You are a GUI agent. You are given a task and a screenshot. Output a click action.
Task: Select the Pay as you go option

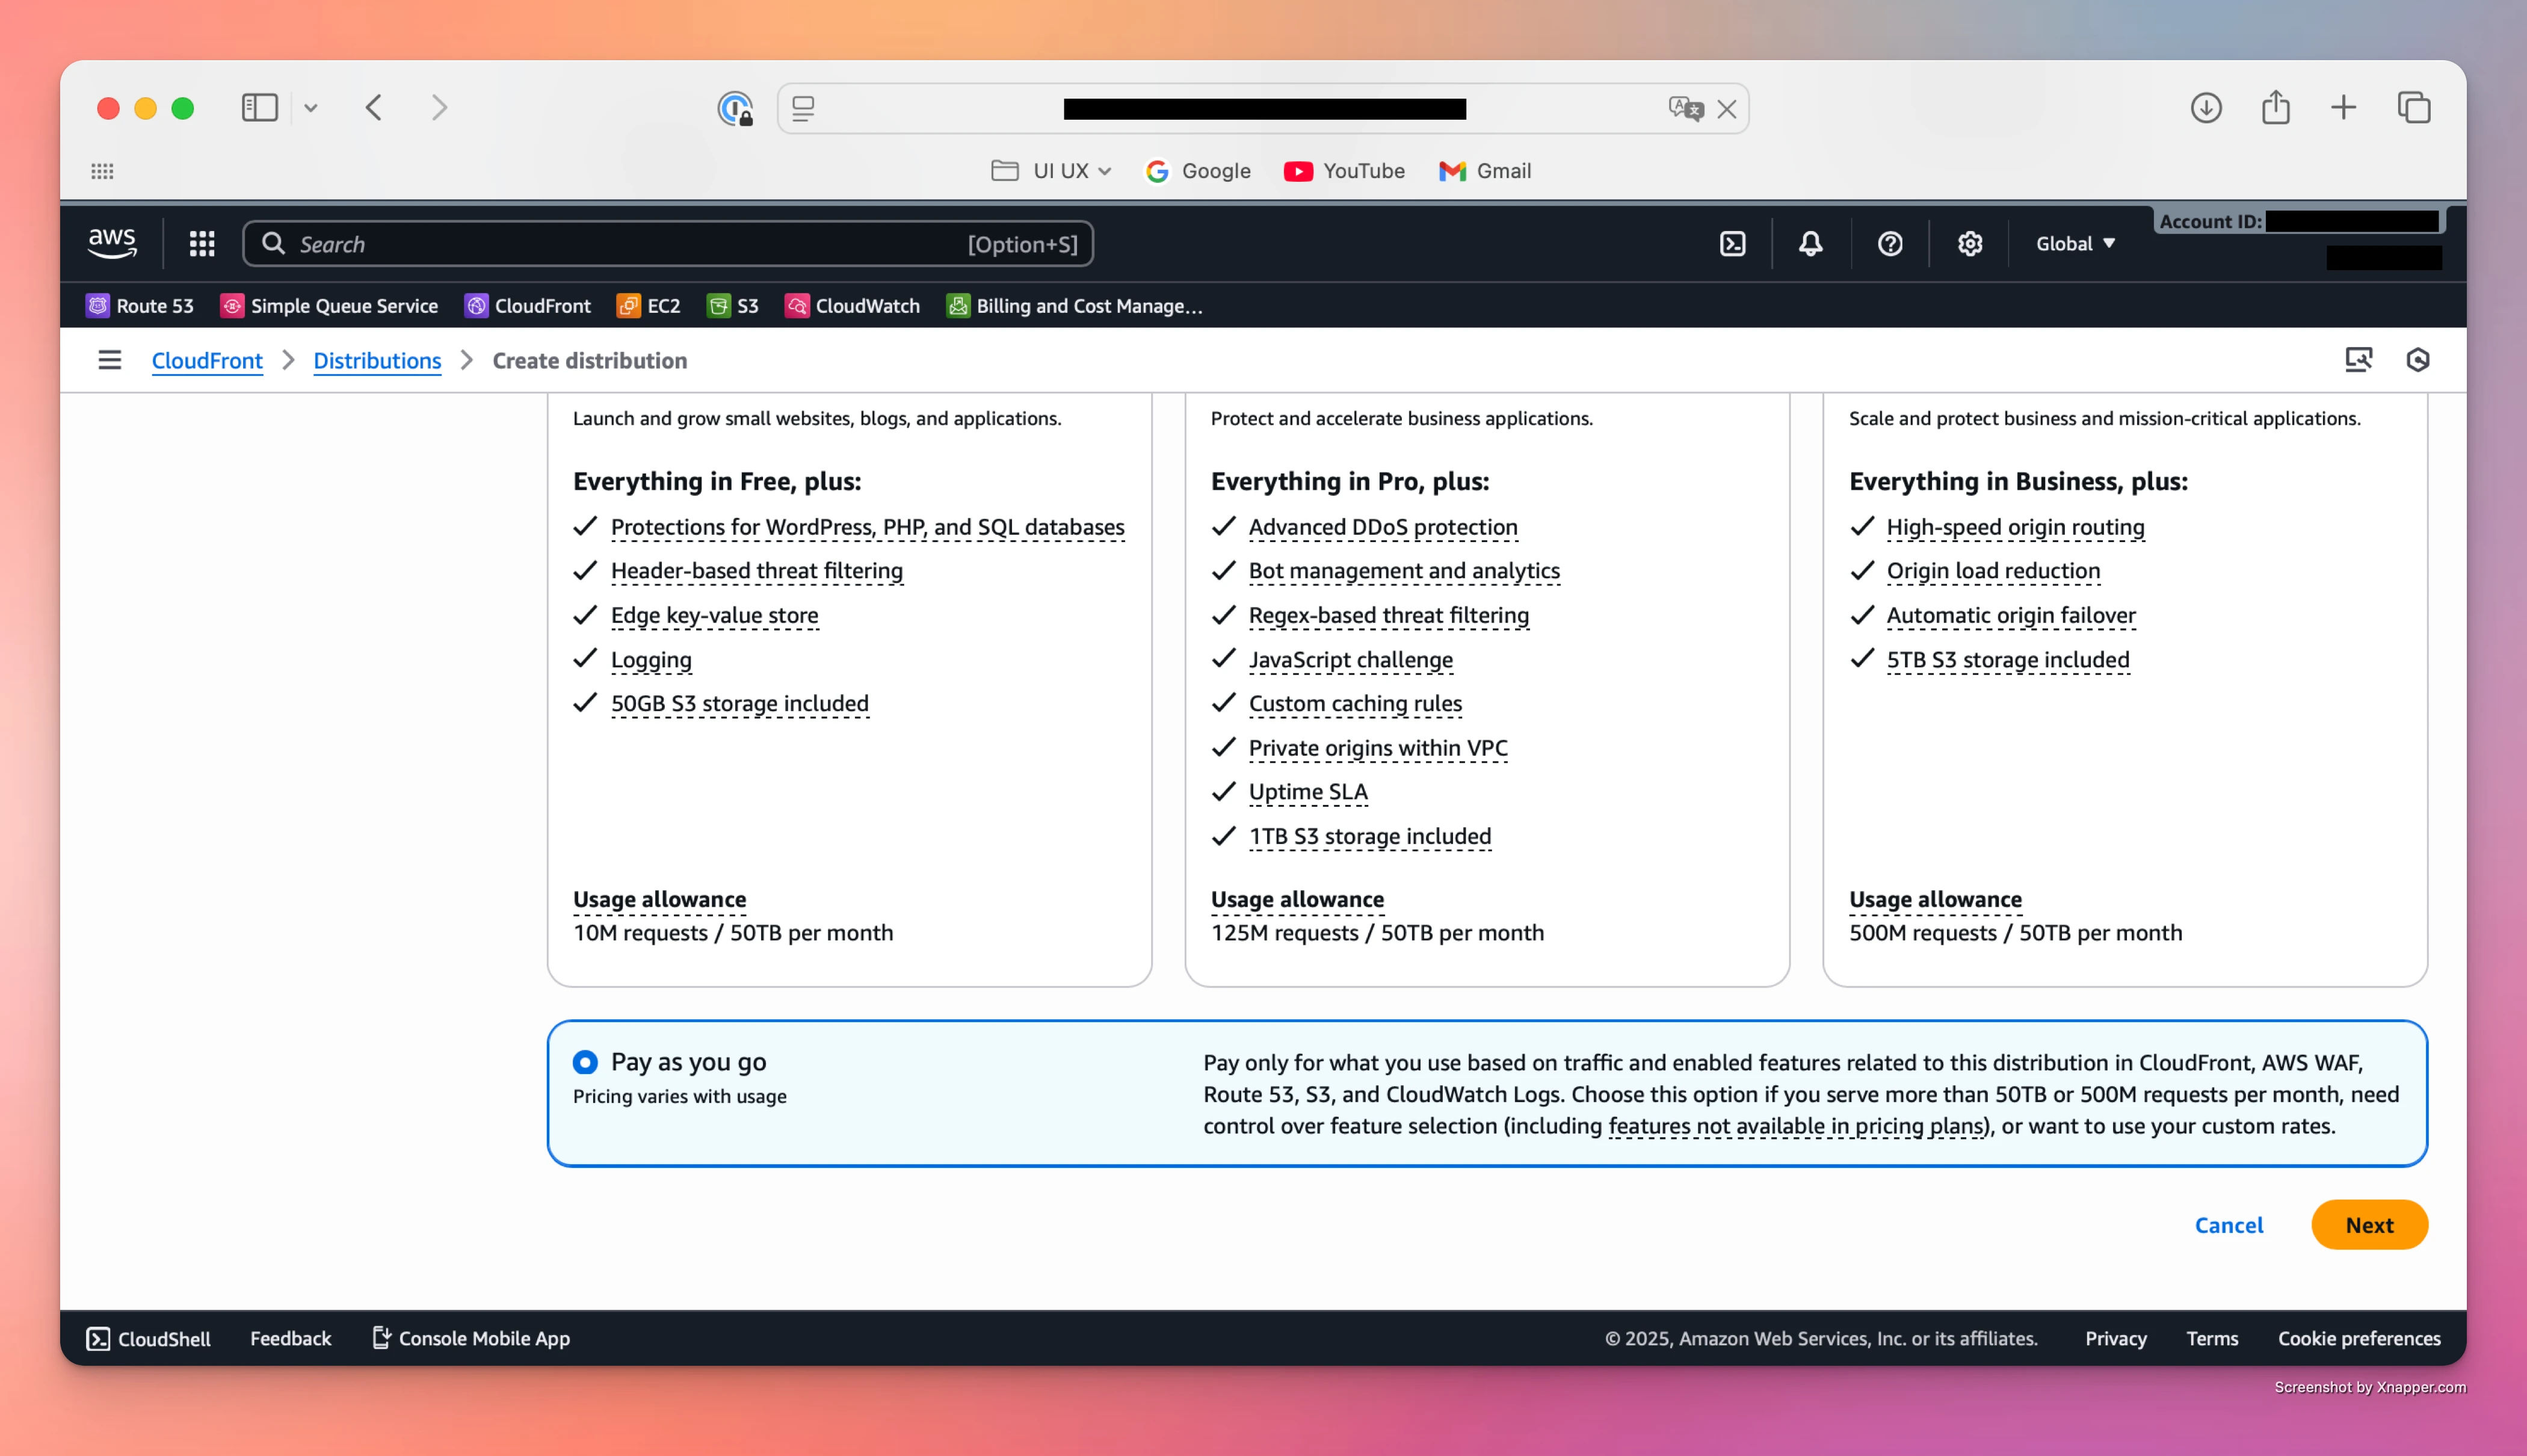tap(585, 1062)
